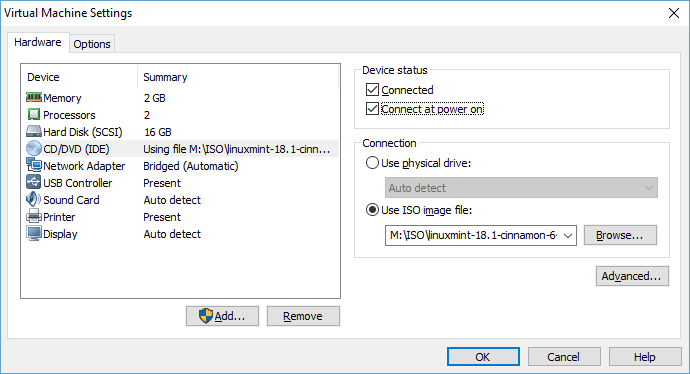Switch to the Hardware tab
Screen dimensions: 690x374
(x=38, y=42)
